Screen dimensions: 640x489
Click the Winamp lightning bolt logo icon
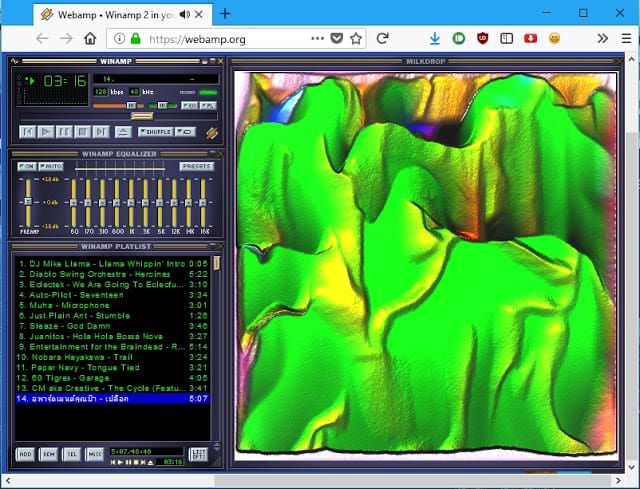click(211, 133)
